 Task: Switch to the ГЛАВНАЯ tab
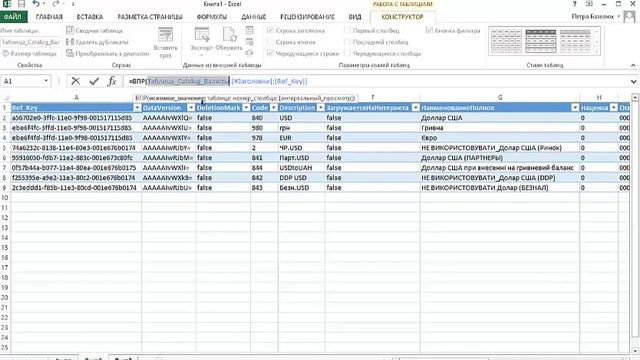pyautogui.click(x=49, y=17)
